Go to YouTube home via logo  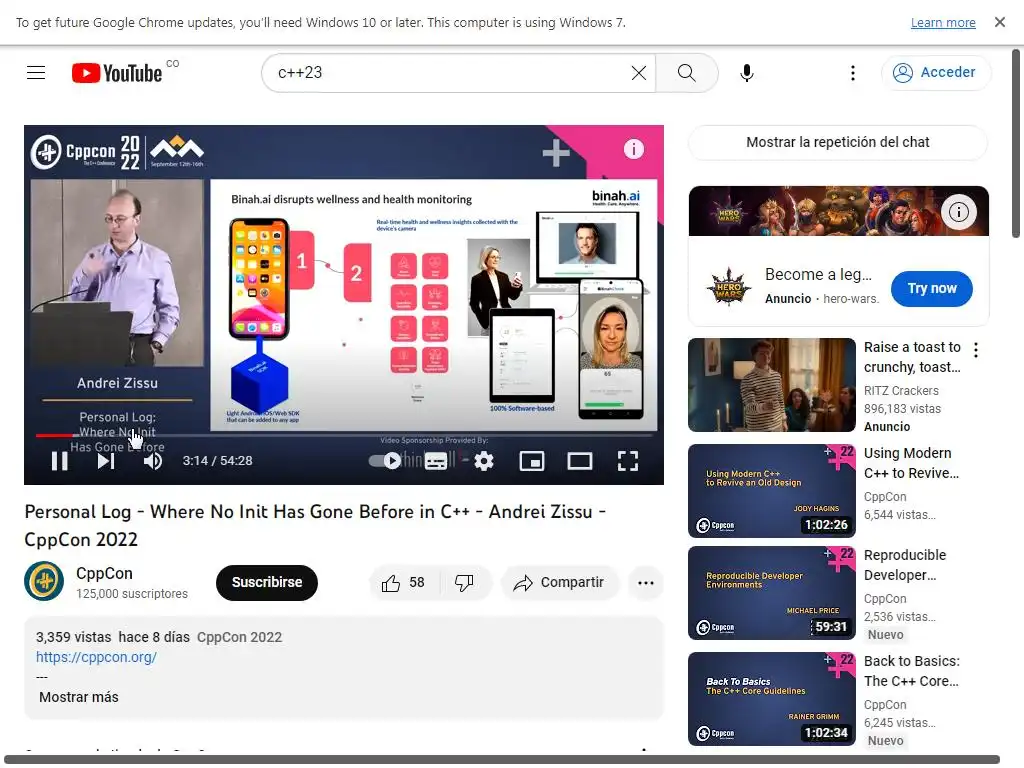pyautogui.click(x=118, y=72)
